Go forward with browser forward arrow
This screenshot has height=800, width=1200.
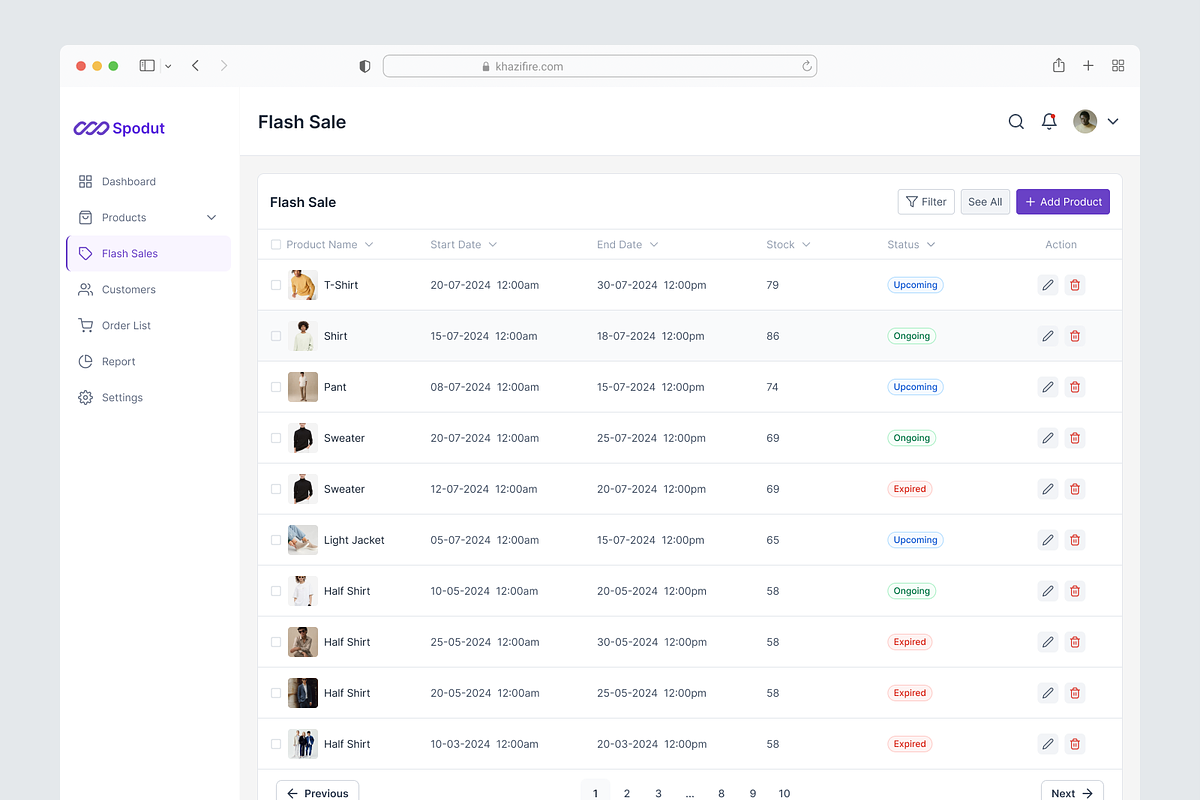coord(224,66)
